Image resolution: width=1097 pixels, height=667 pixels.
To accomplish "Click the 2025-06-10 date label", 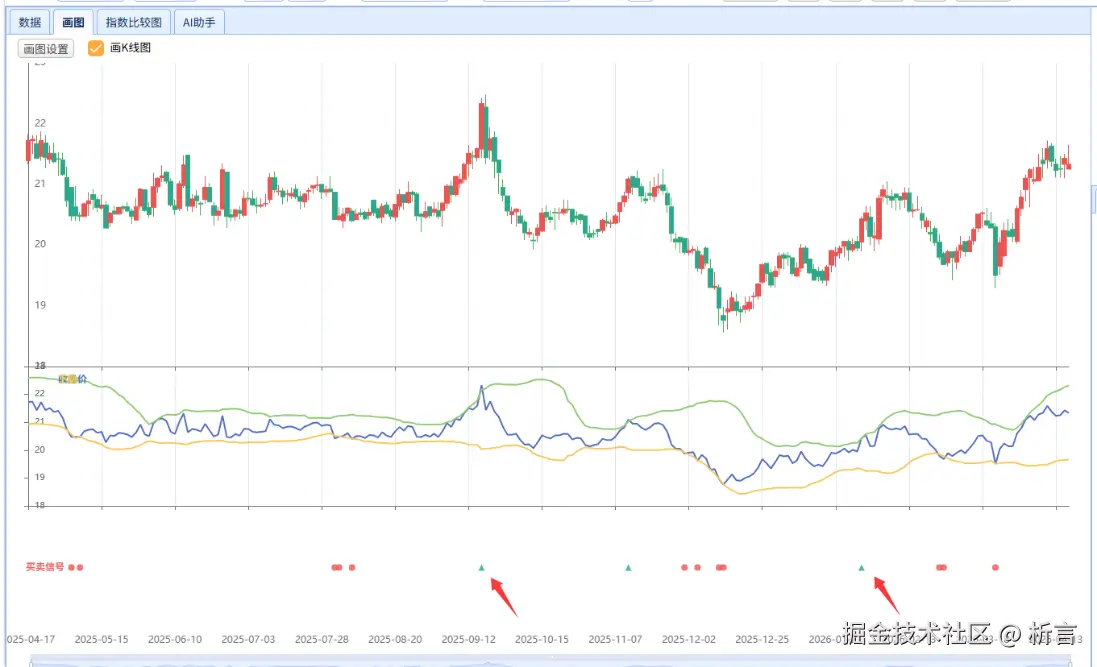I will point(175,639).
